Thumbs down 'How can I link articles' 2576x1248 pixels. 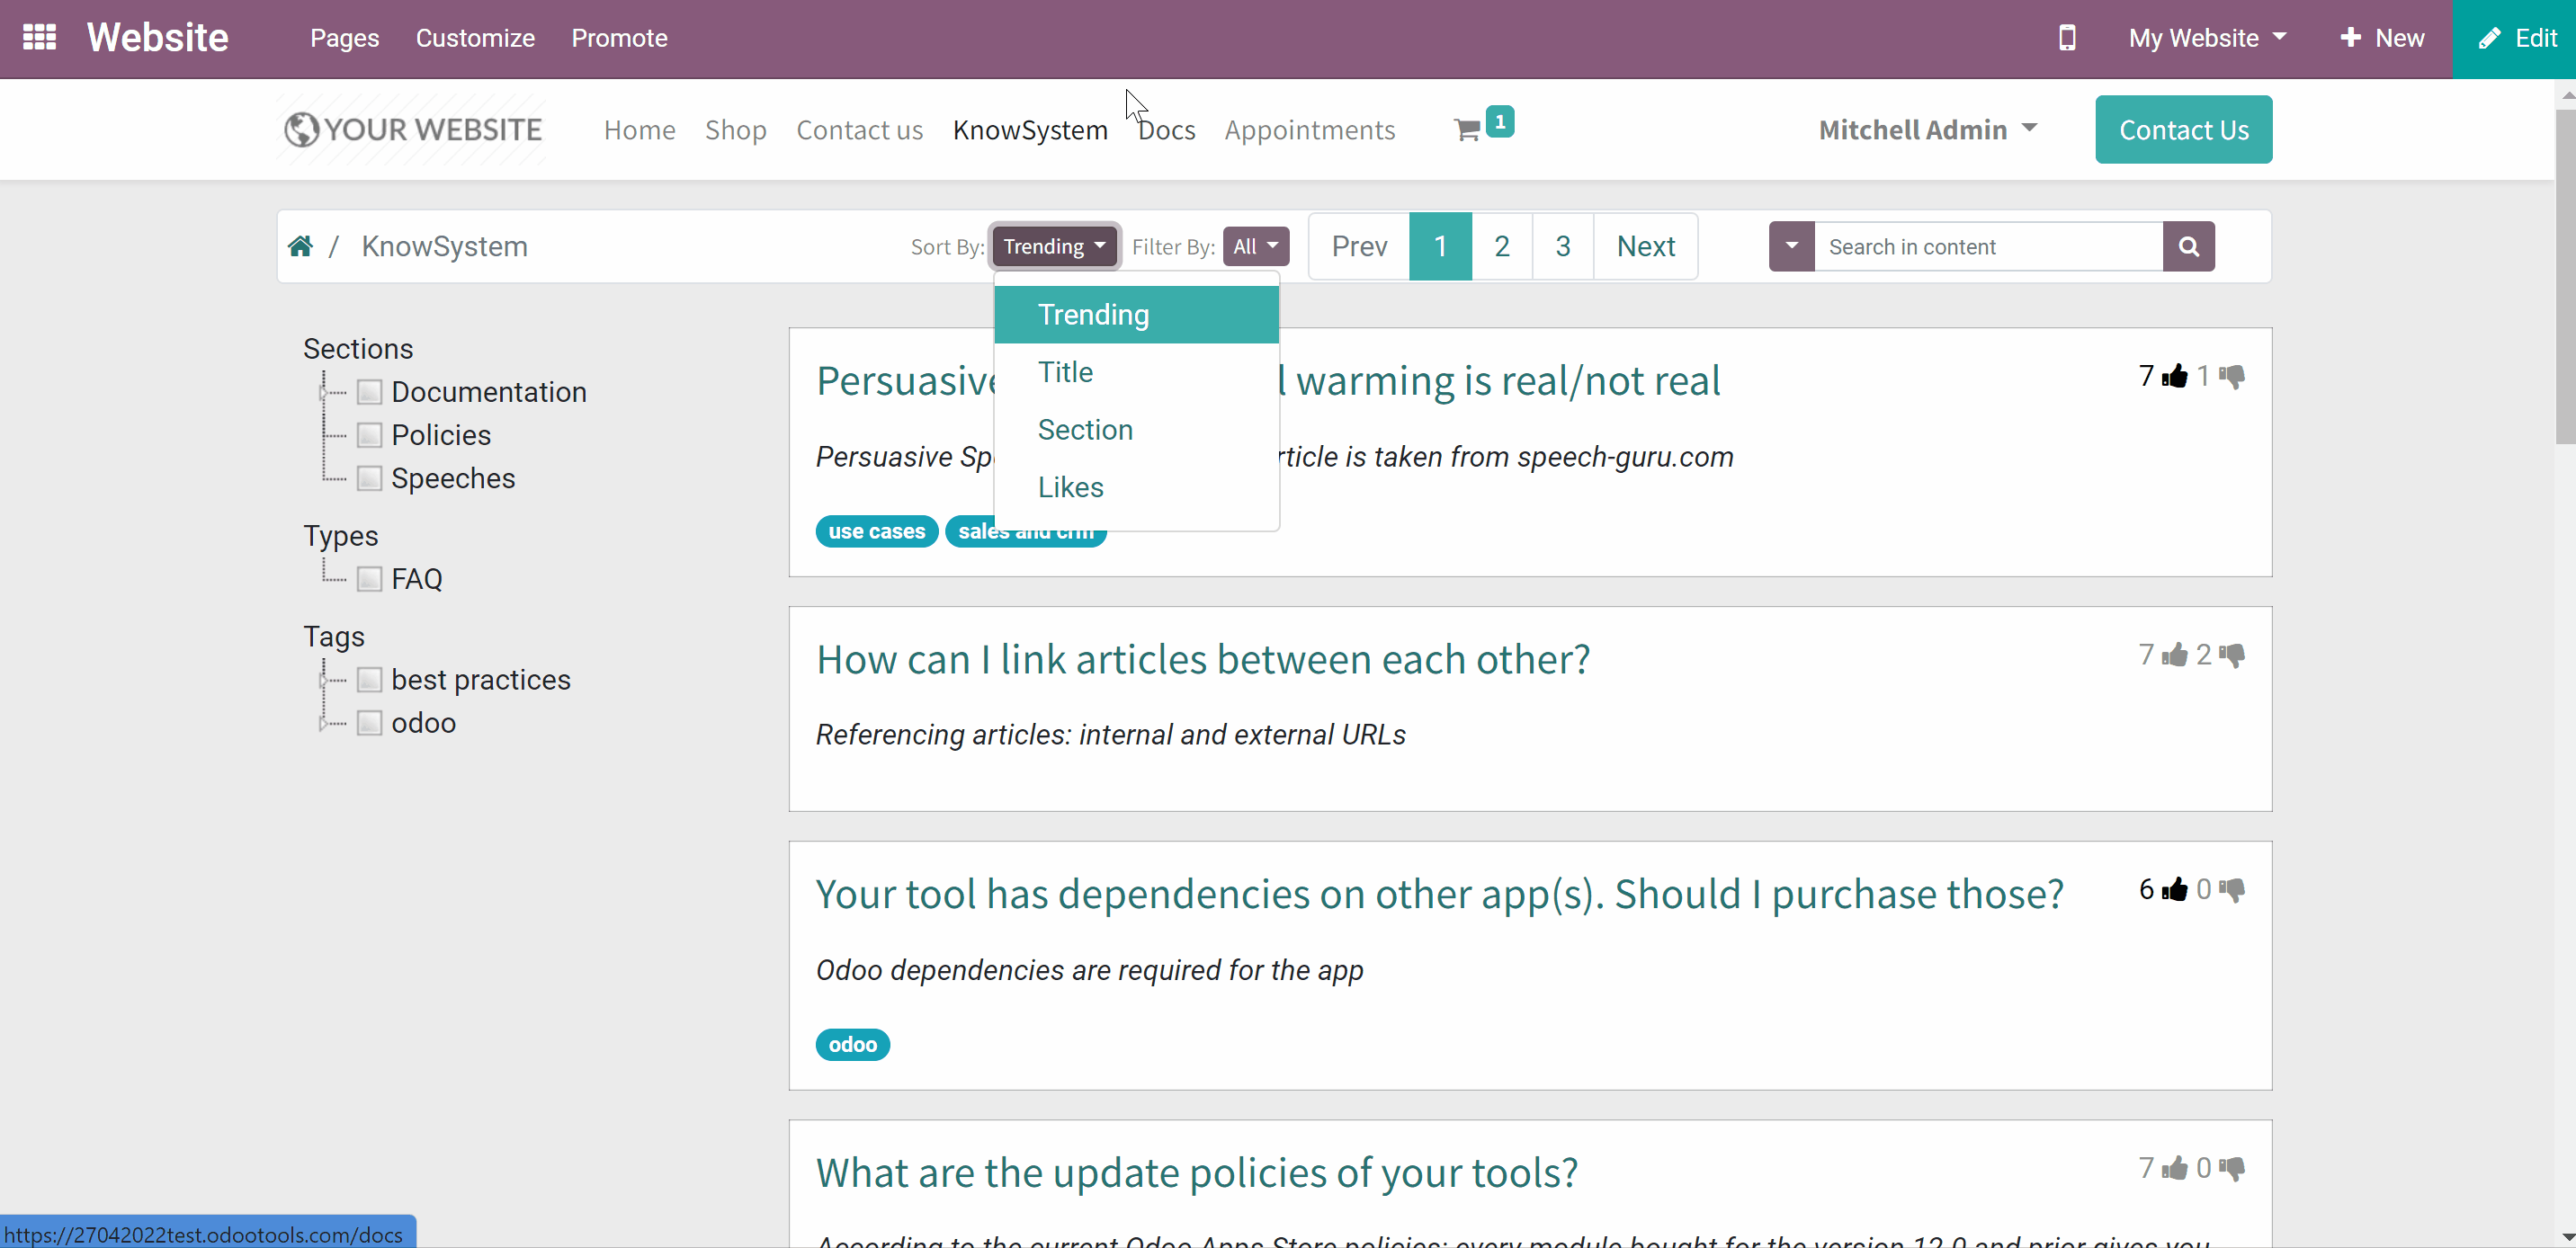(2232, 655)
